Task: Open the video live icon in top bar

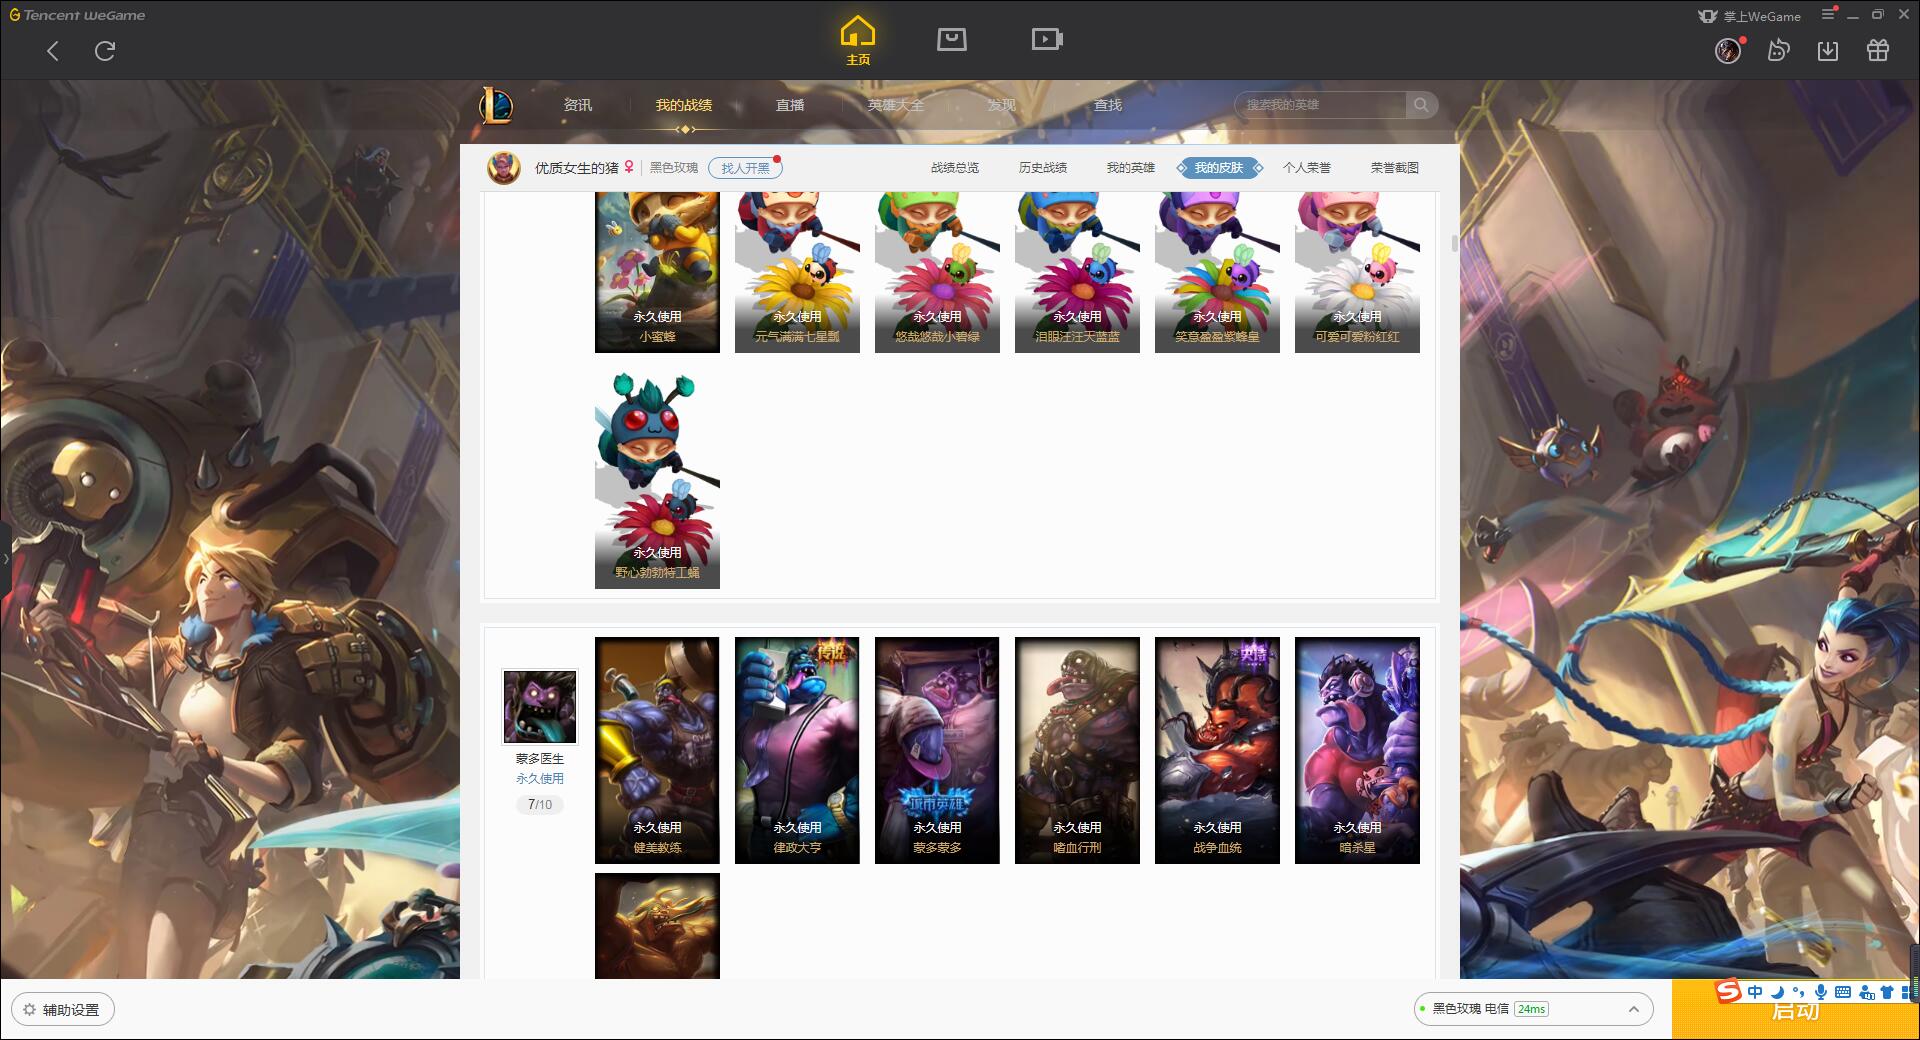Action: [x=1047, y=39]
